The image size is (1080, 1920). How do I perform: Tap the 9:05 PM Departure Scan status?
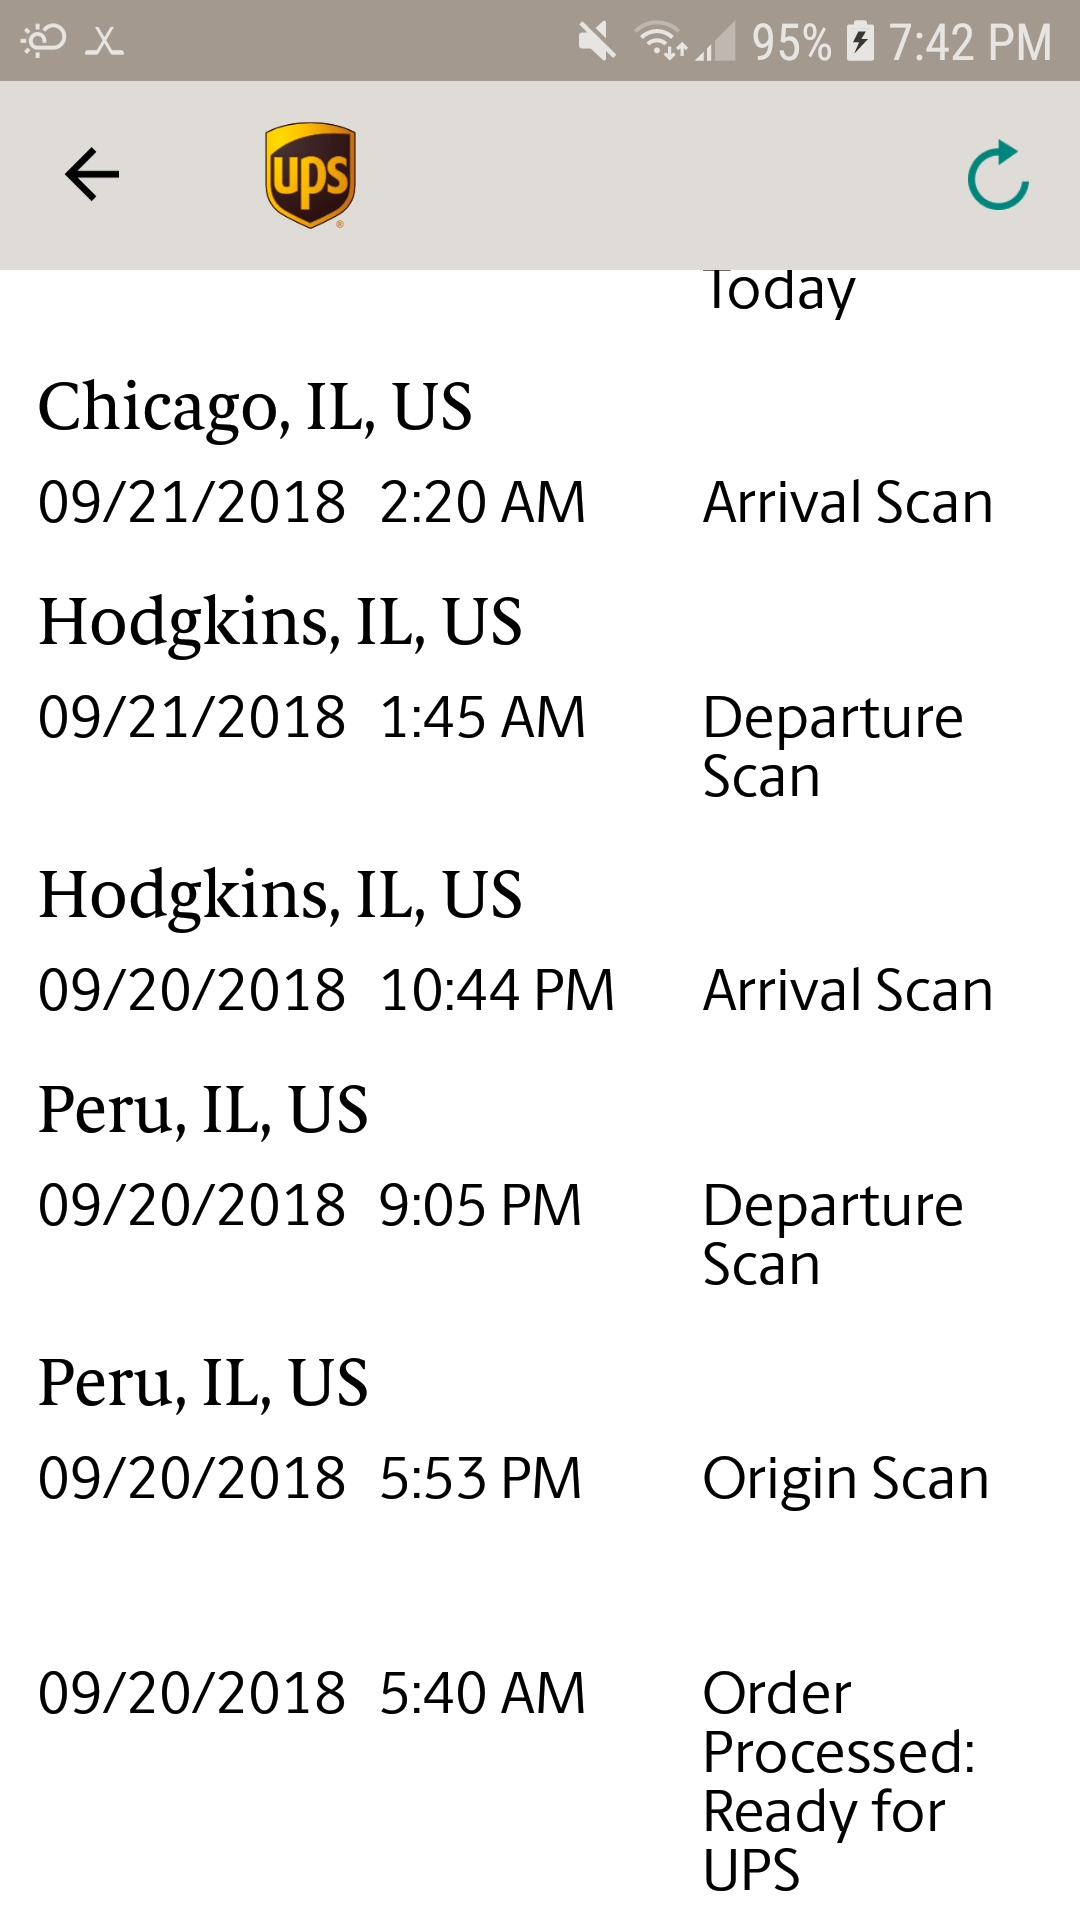(832, 1234)
